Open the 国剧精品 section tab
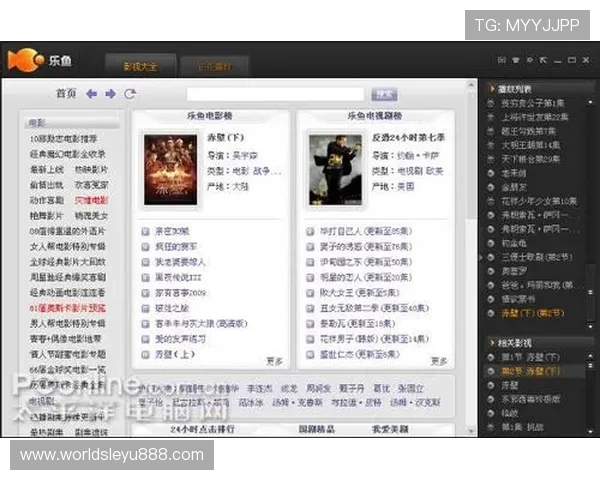This screenshot has width=600, height=480. coord(316,429)
